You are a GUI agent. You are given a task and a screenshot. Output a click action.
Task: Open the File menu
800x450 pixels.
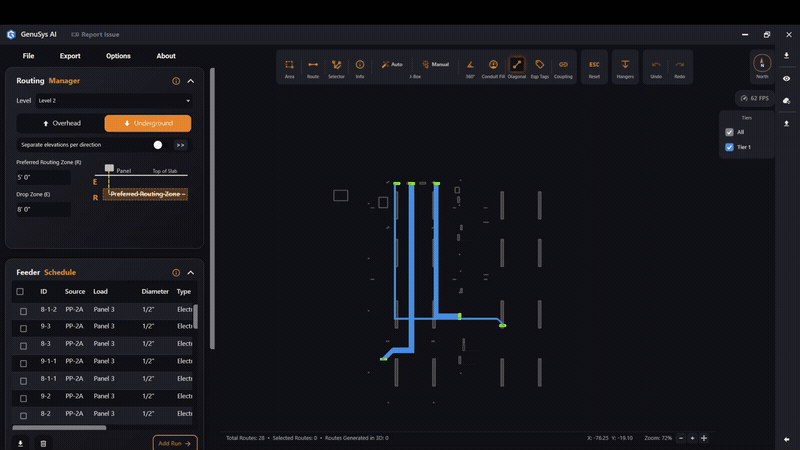coord(29,56)
